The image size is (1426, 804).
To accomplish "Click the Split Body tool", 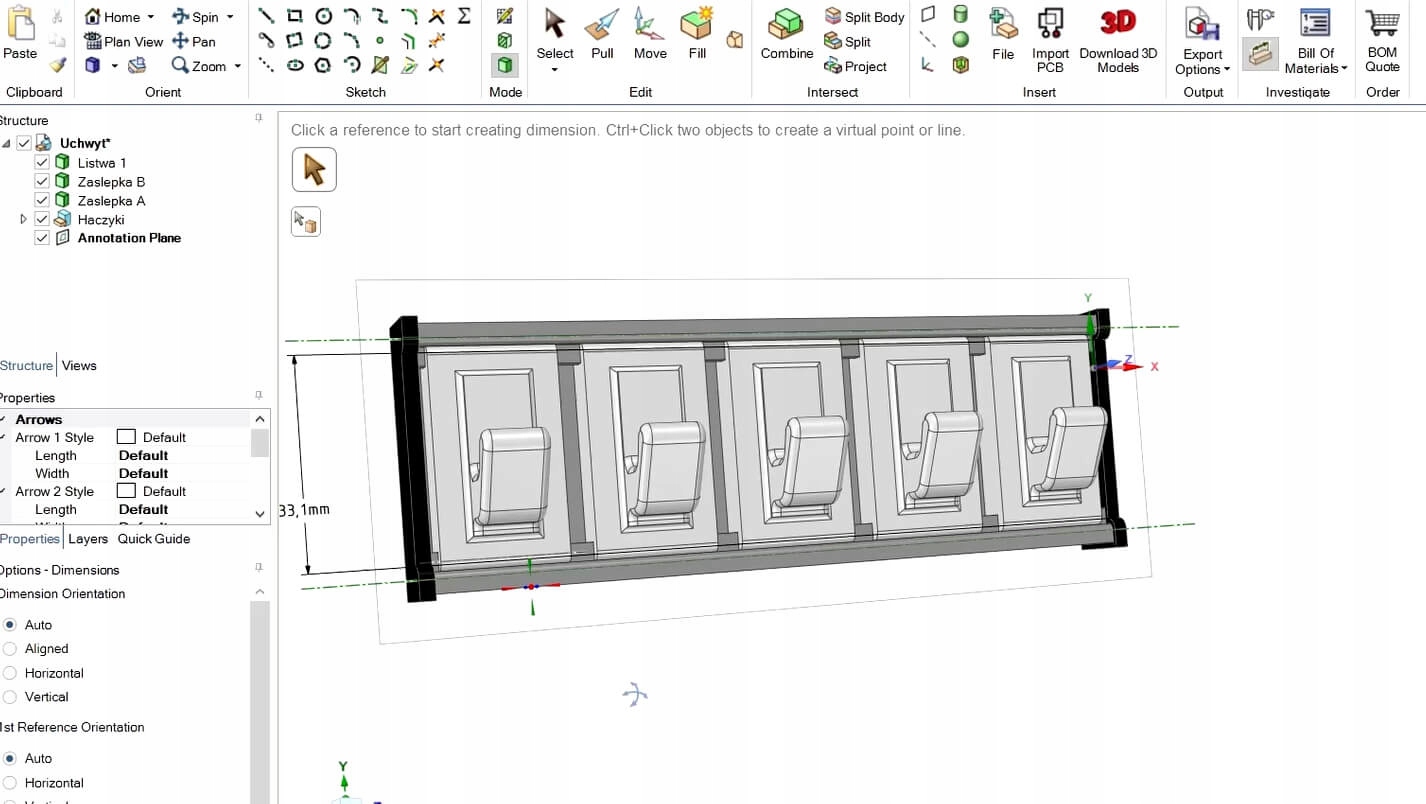I will pyautogui.click(x=864, y=17).
